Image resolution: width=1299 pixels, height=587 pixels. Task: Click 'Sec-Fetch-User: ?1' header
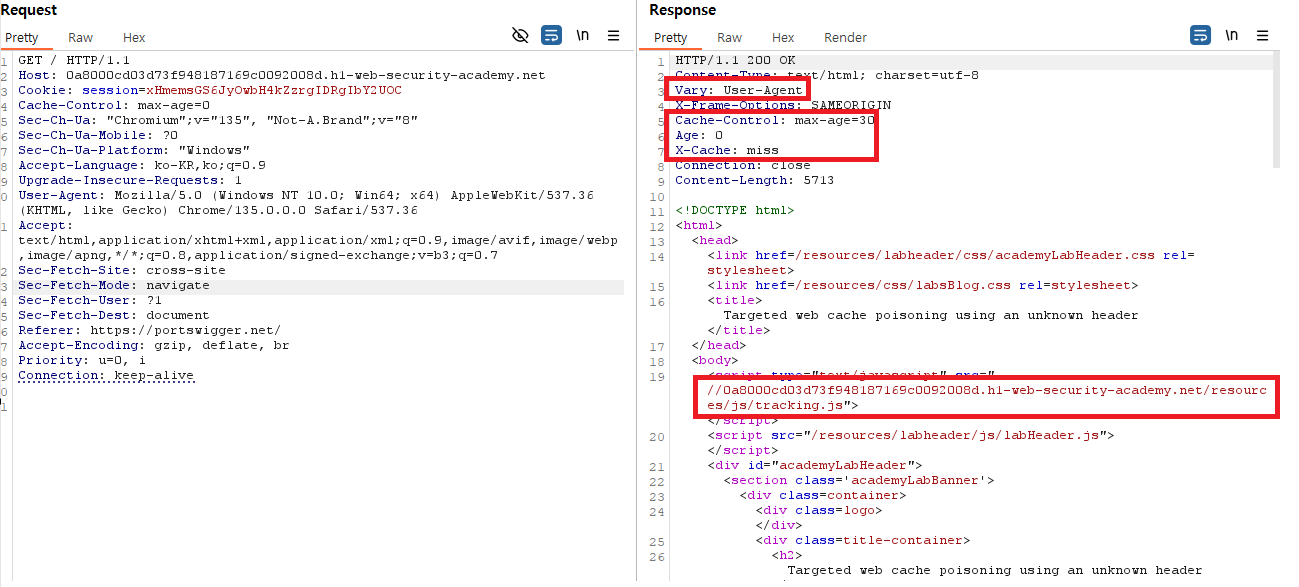tap(90, 300)
